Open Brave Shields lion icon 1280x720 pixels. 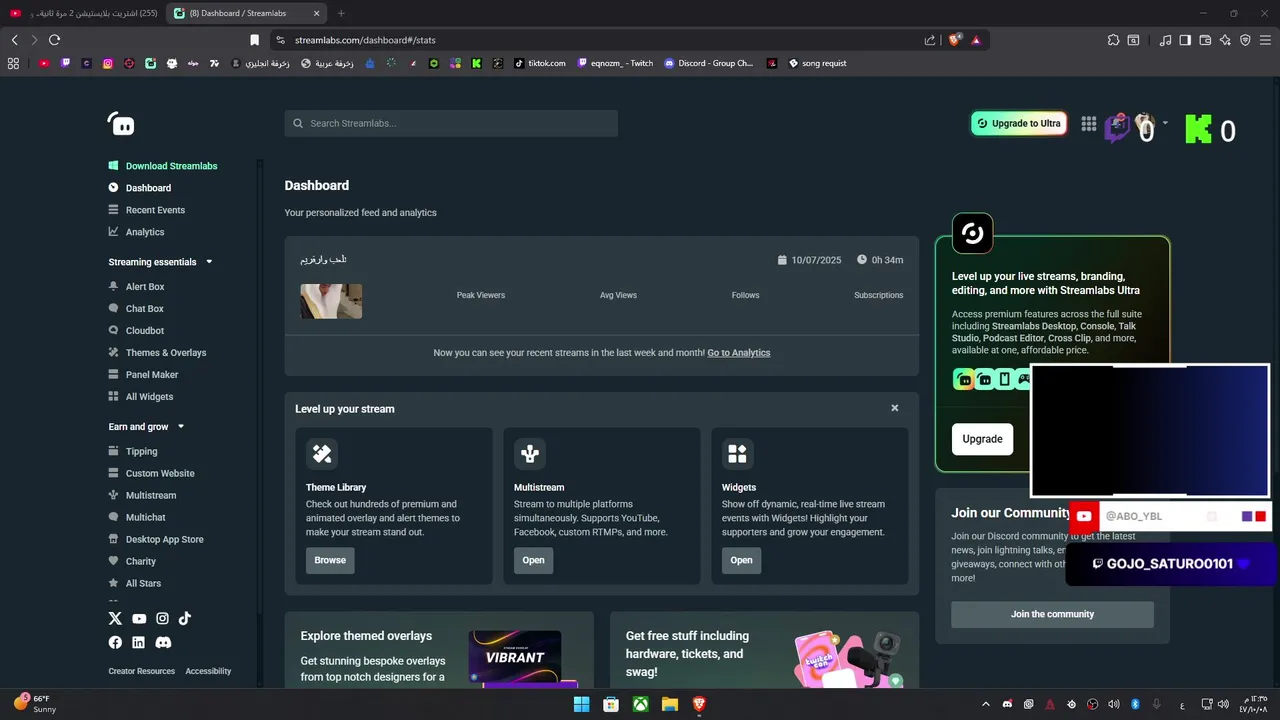point(955,40)
